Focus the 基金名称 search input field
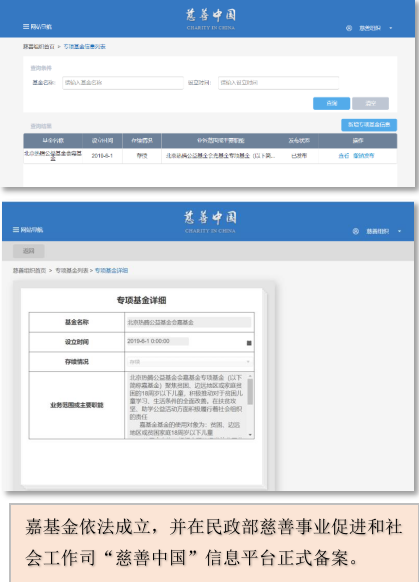Screen dimensions: 419x582 click(123, 83)
